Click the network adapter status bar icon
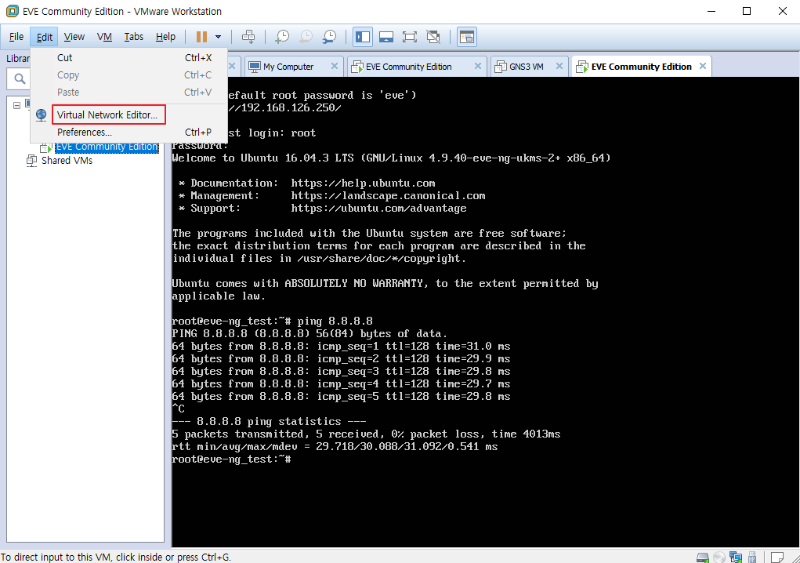 point(735,556)
